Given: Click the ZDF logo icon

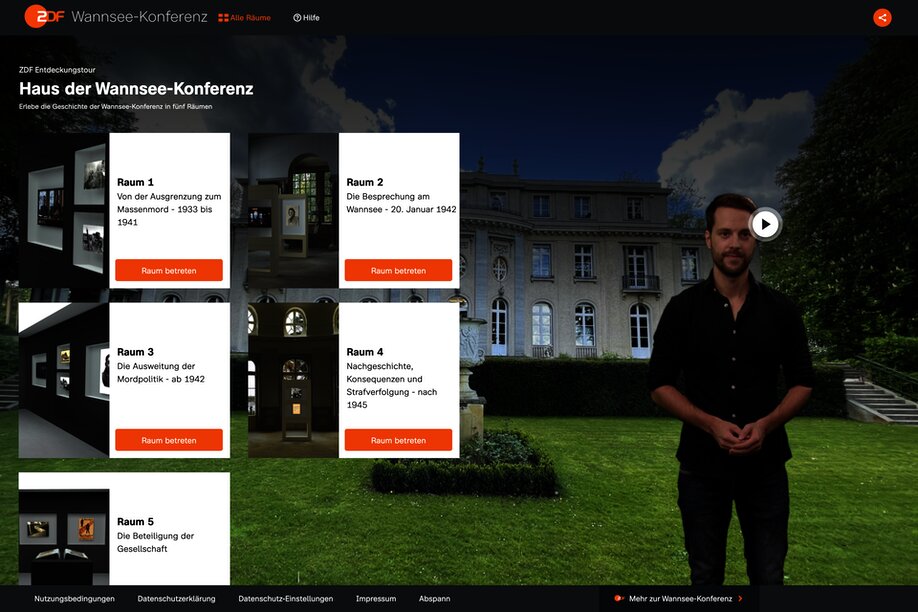Looking at the screenshot, I should [44, 16].
